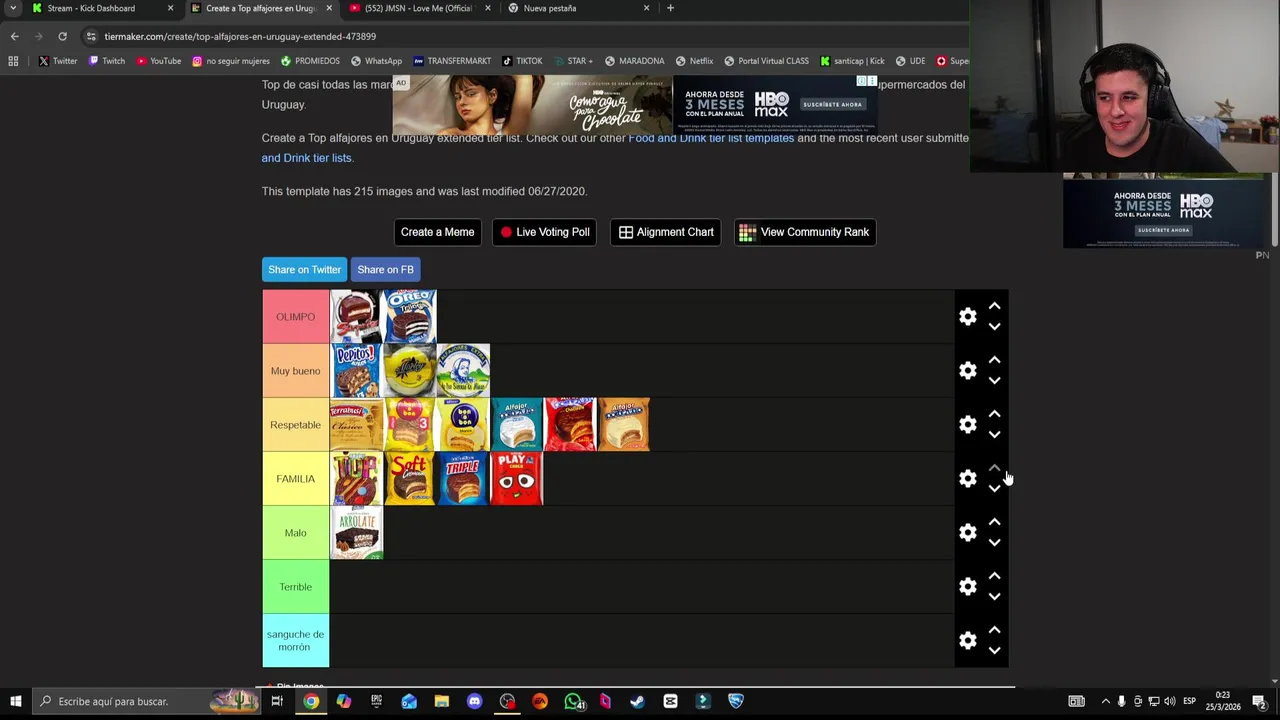
Task: Move sanguche de morrón row down
Action: point(994,651)
